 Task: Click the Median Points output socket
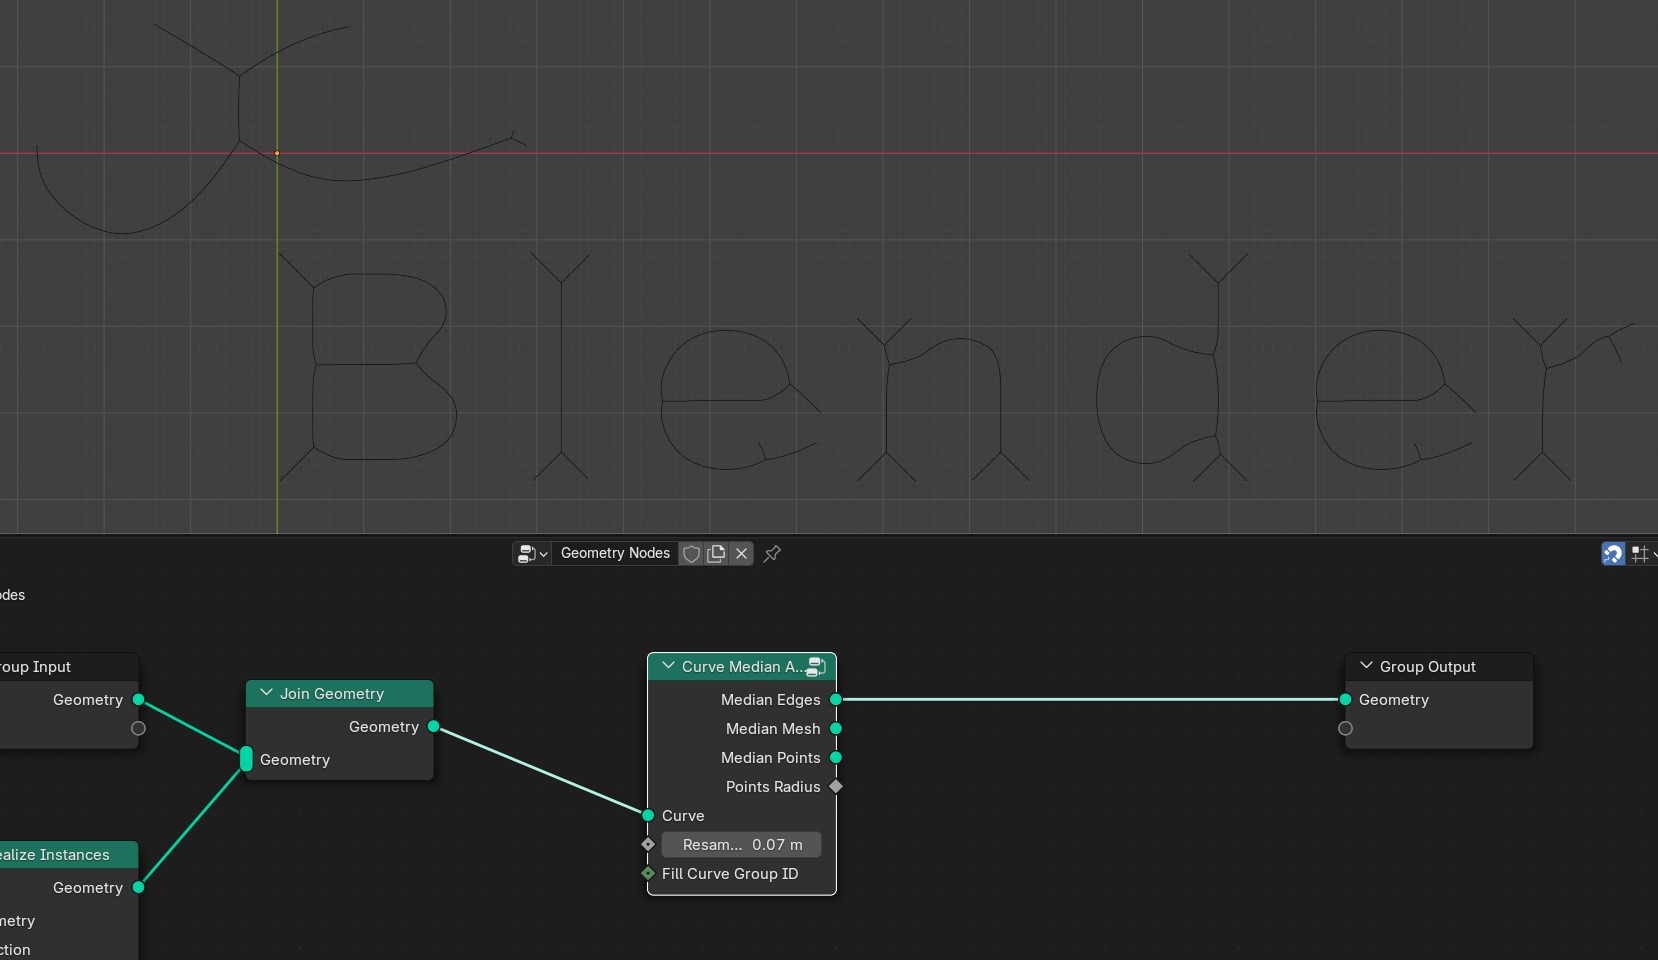tap(836, 758)
